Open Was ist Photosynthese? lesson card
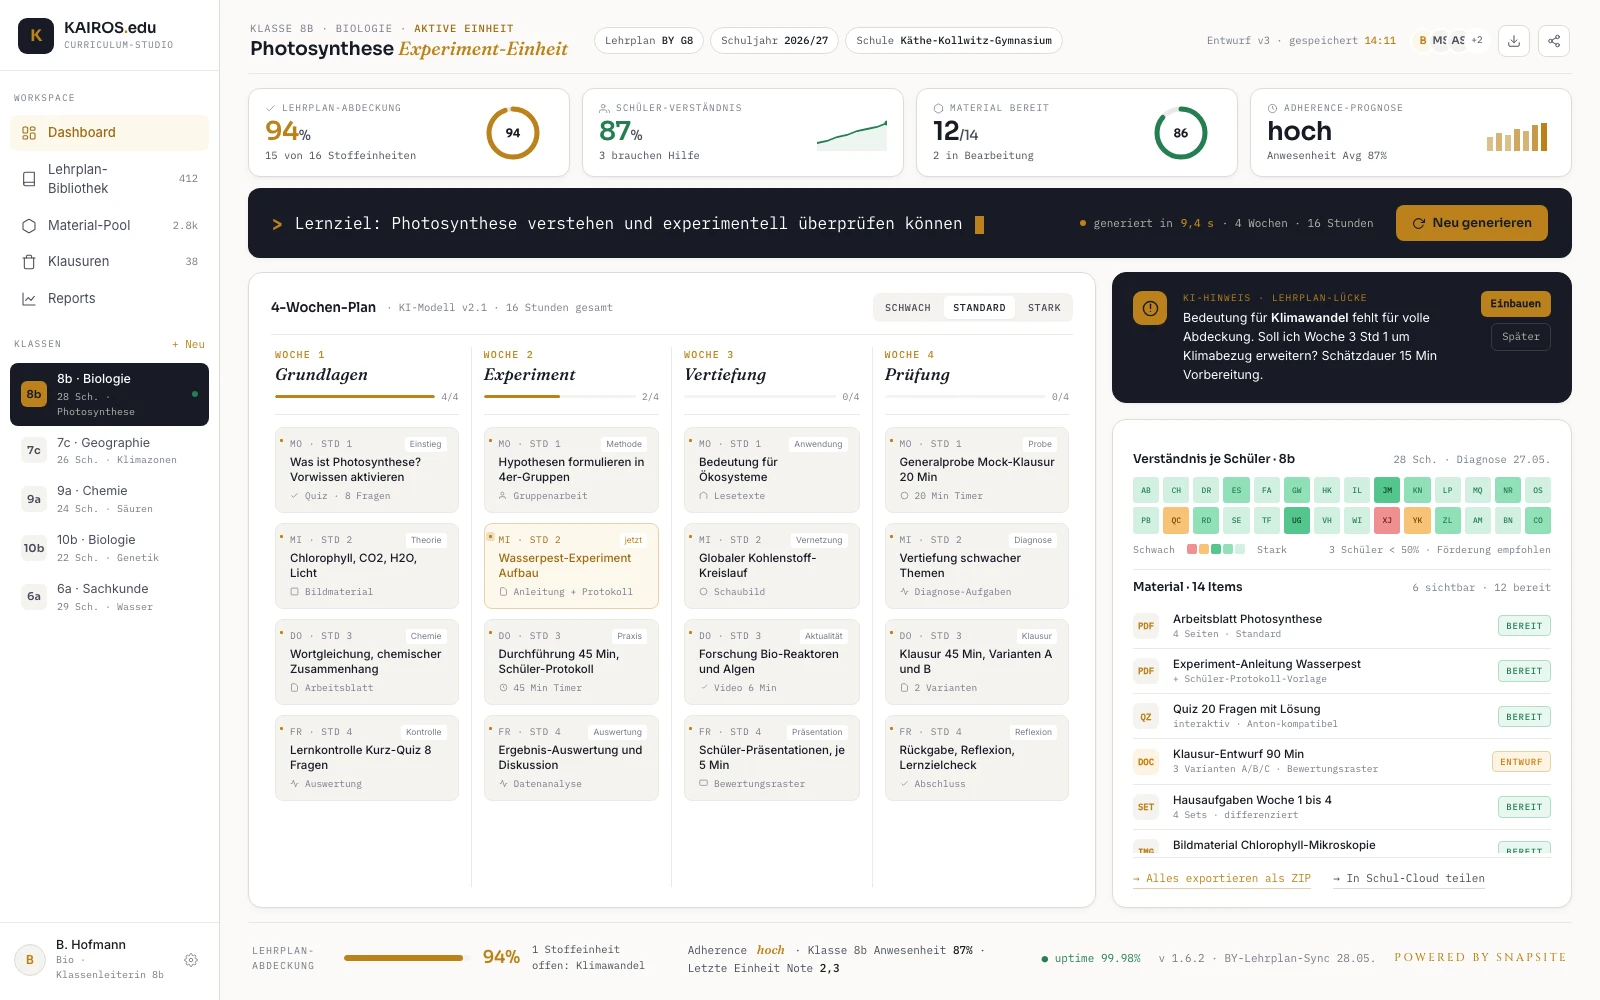The height and width of the screenshot is (1000, 1600). (367, 470)
